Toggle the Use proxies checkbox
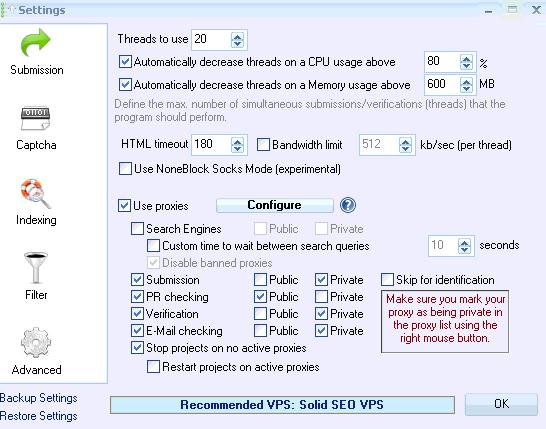546x429 pixels. [124, 205]
